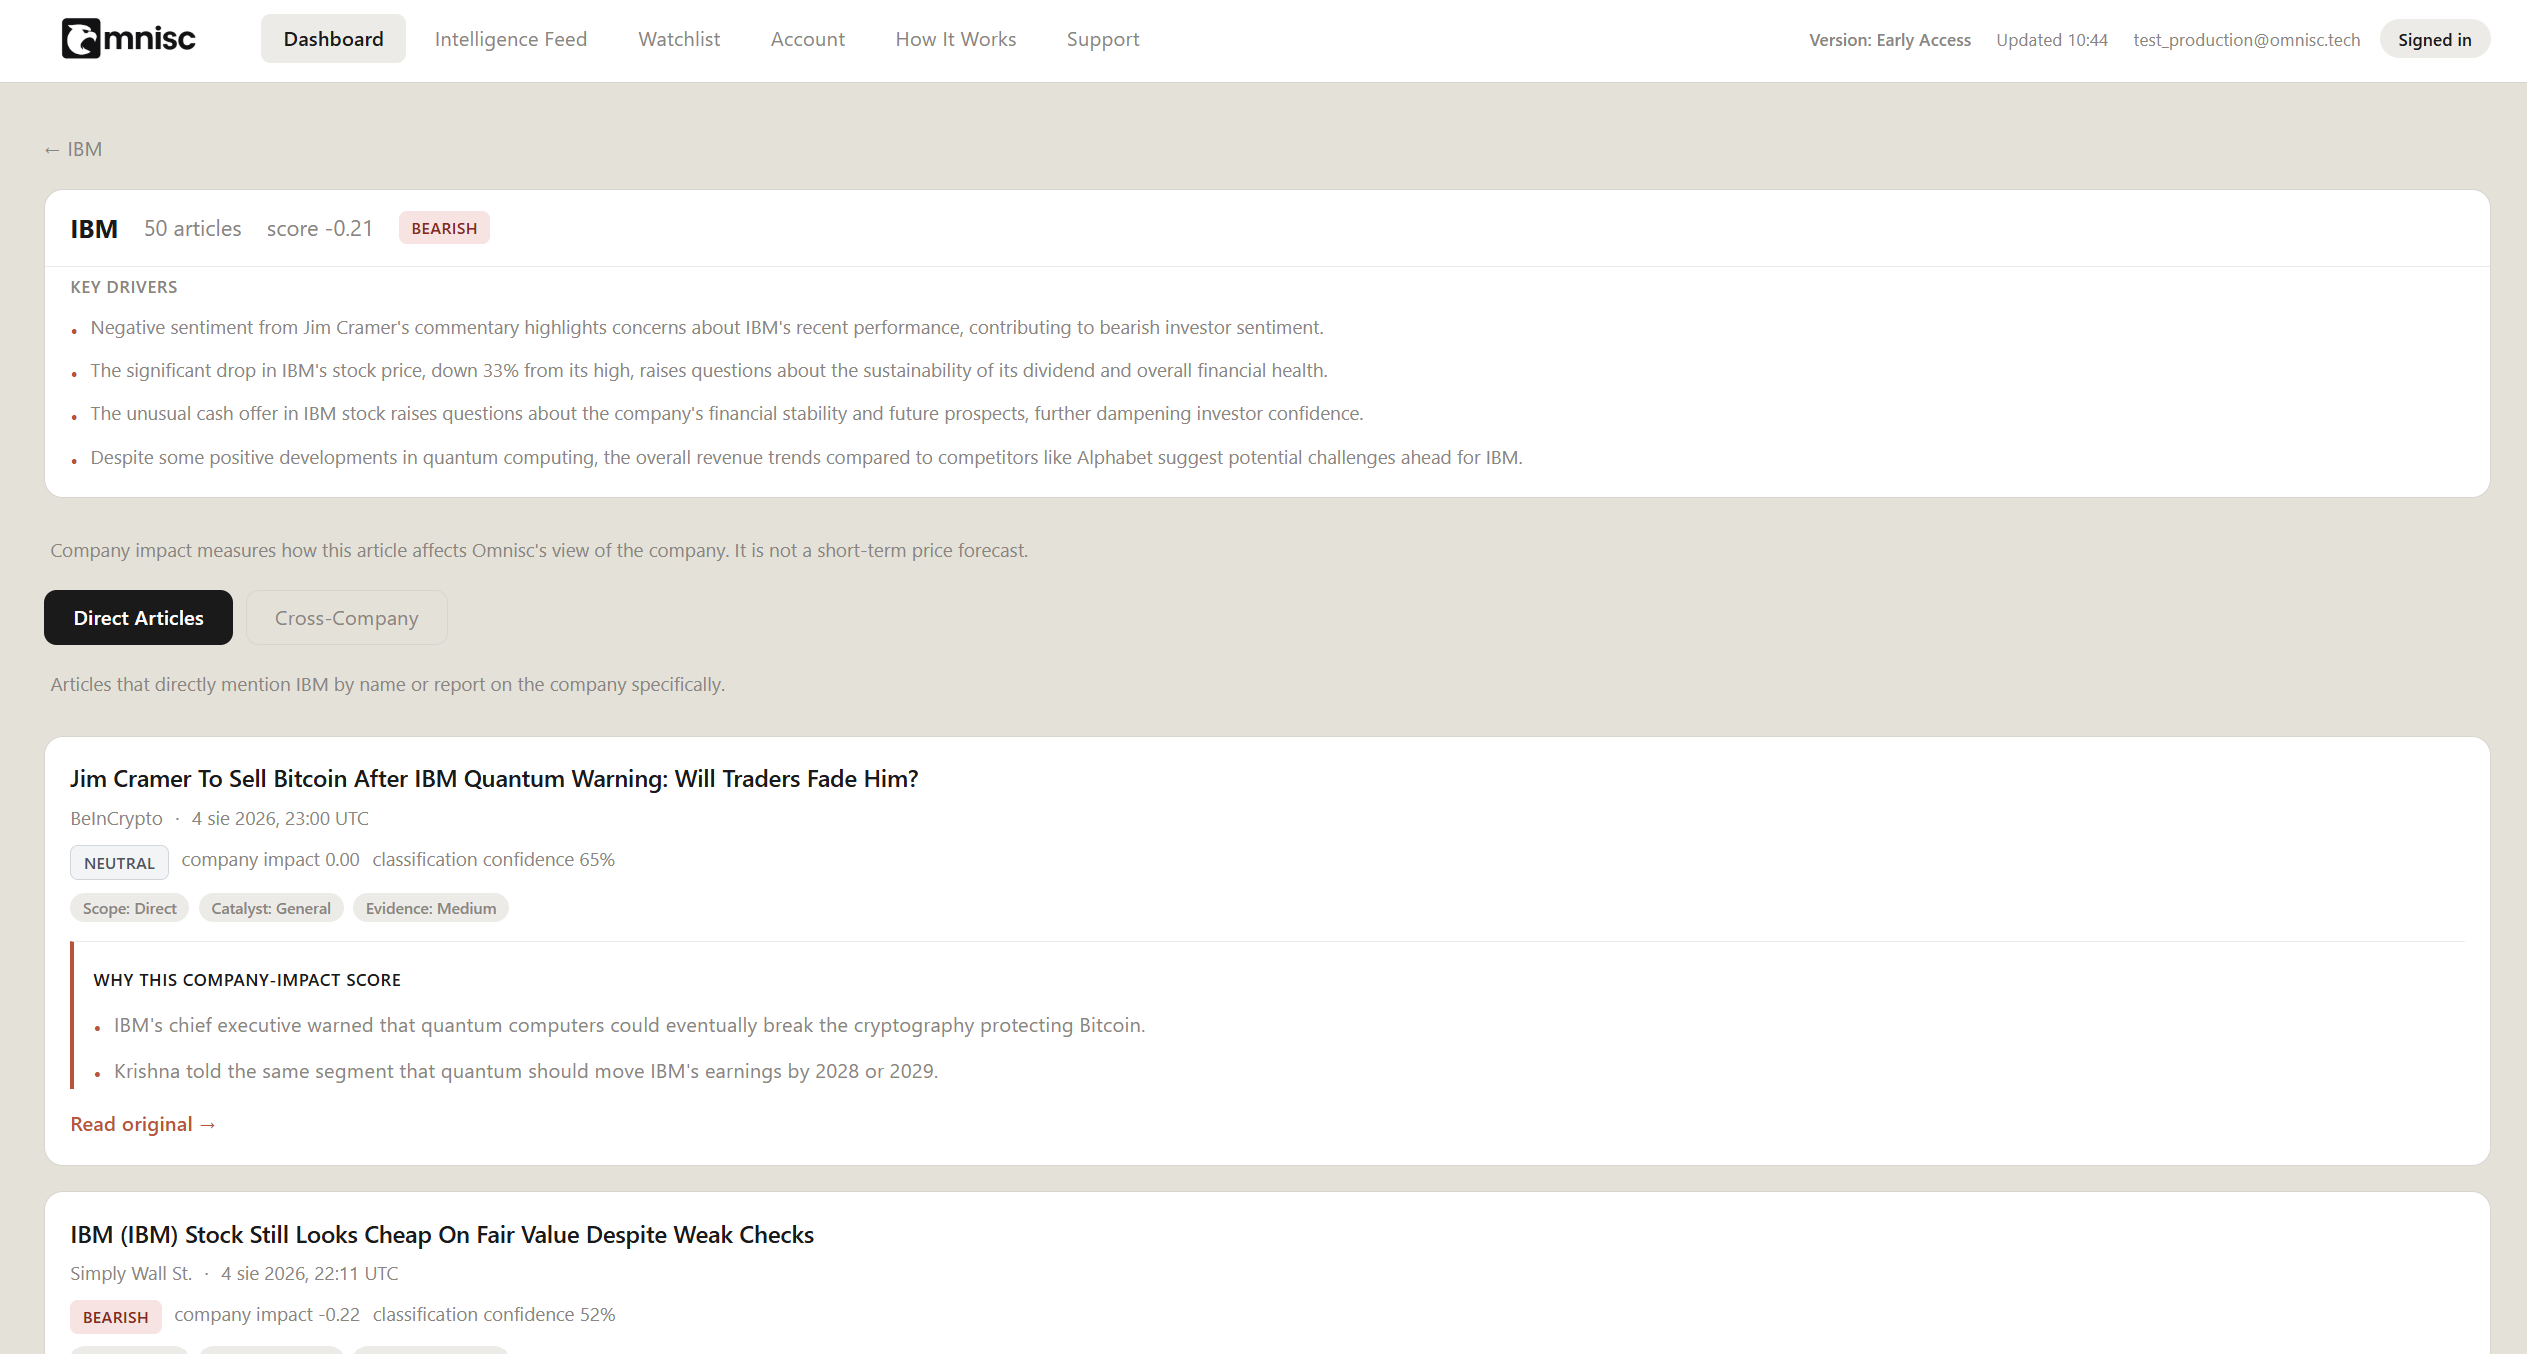This screenshot has height=1354, width=2527.
Task: Open the Jim Cramer Bitcoin article title
Action: tap(494, 779)
